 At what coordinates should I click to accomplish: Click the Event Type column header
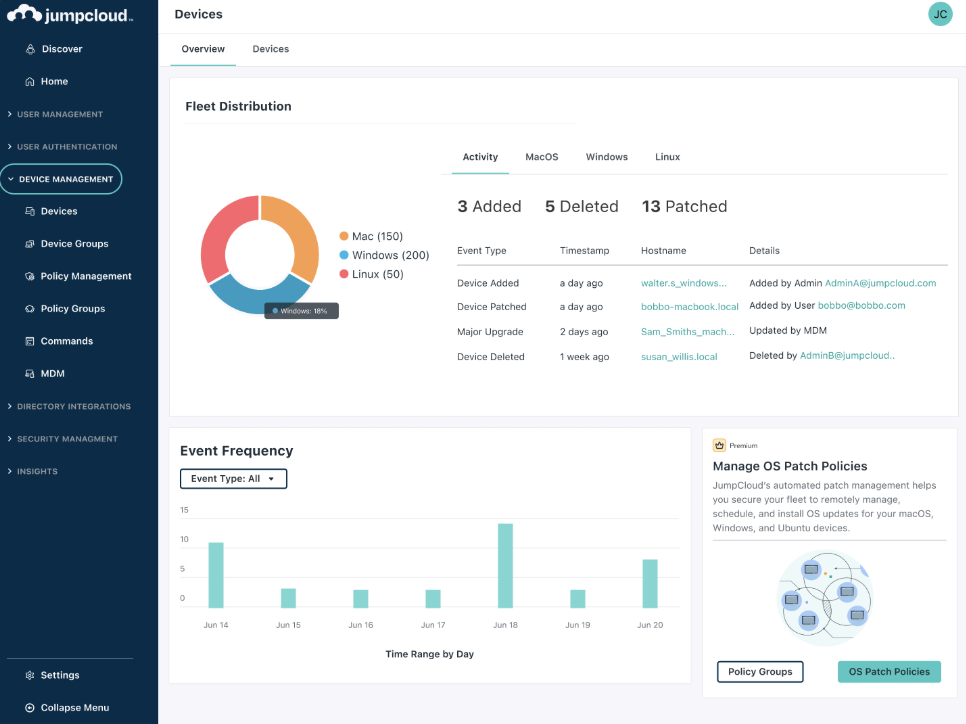482,251
